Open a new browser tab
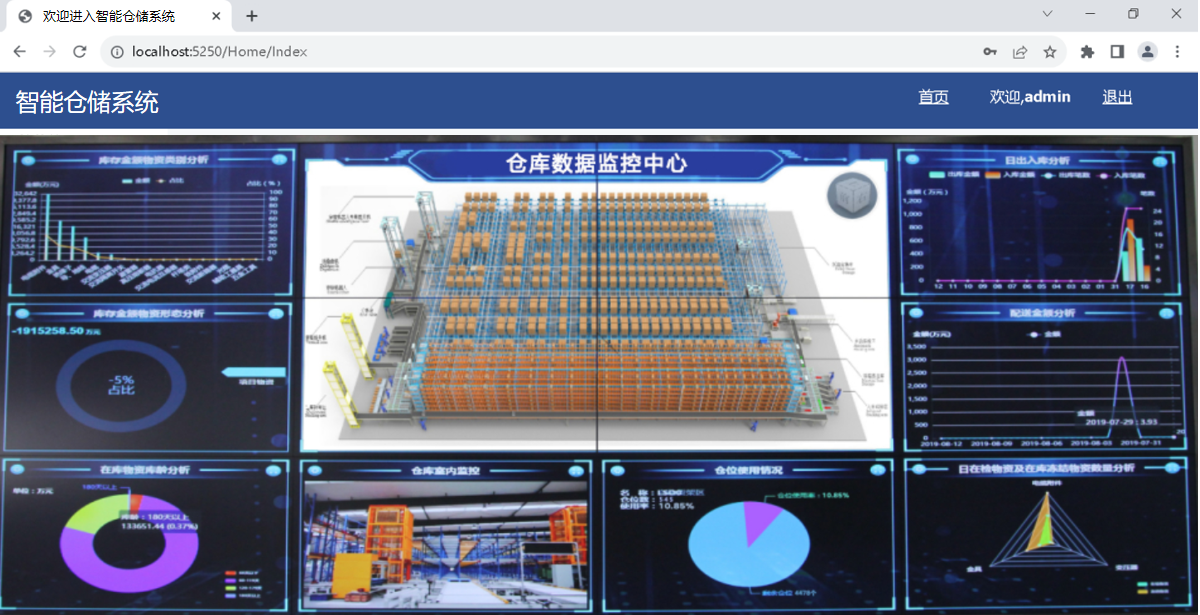Image resolution: width=1200 pixels, height=615 pixels. 252,16
